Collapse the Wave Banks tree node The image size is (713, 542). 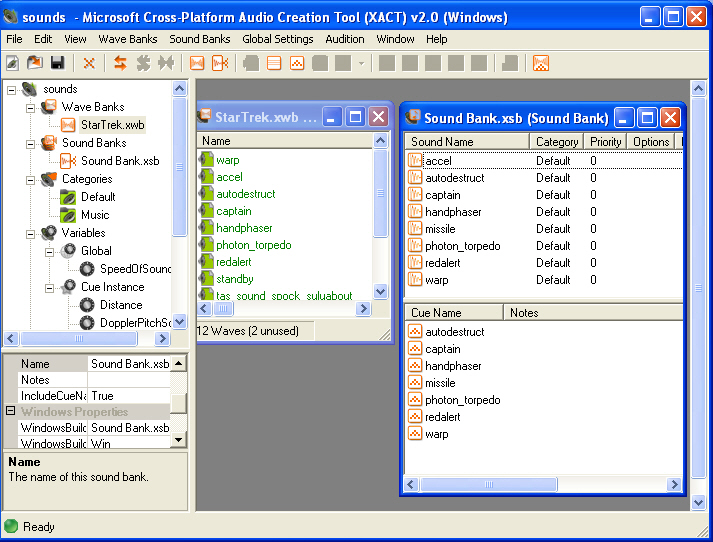pos(30,108)
